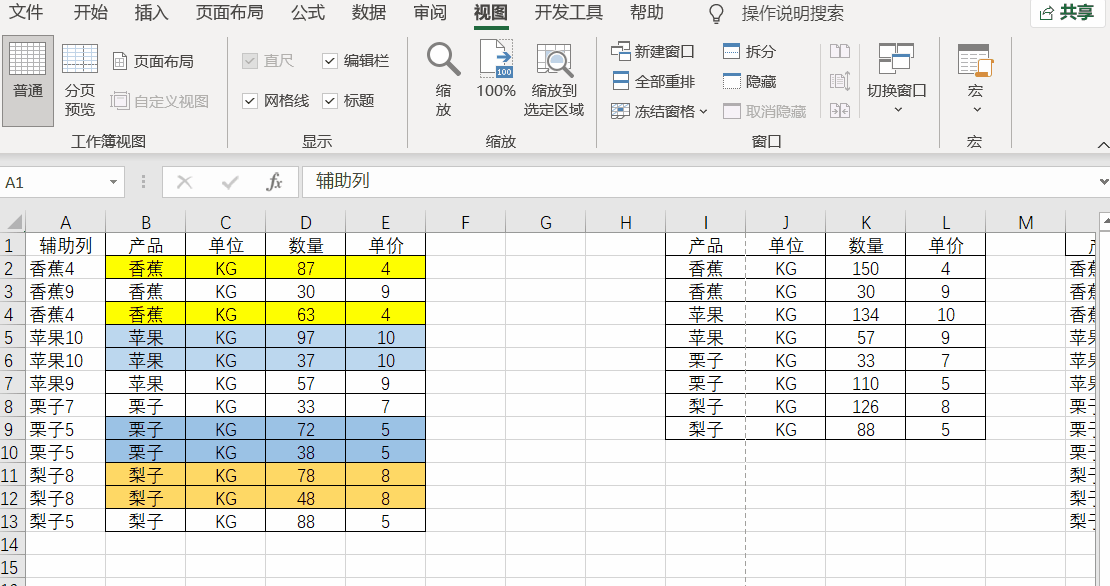This screenshot has width=1110, height=586.
Task: Open the Data (数据) tab
Action: coord(369,12)
